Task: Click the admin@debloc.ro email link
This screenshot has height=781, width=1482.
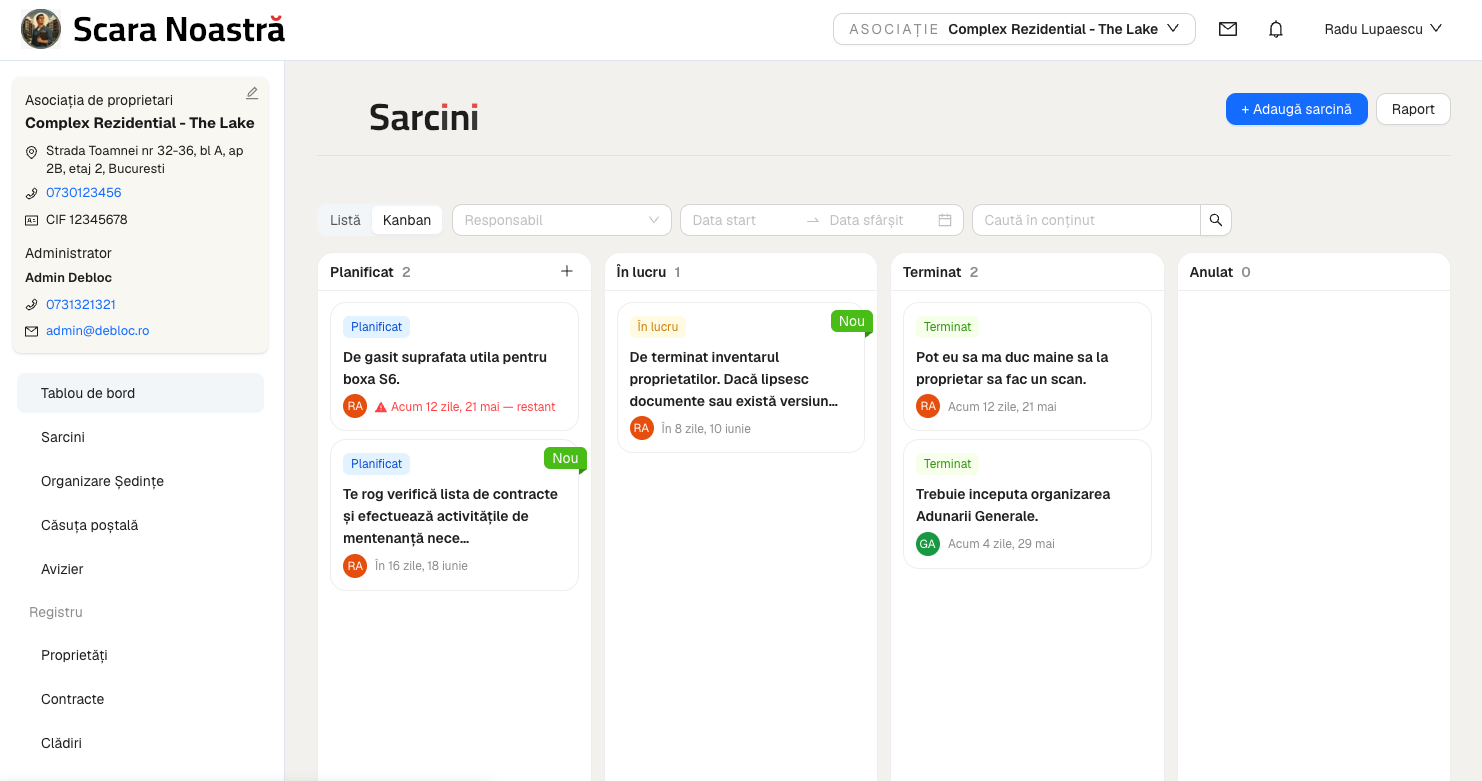Action: [98, 330]
